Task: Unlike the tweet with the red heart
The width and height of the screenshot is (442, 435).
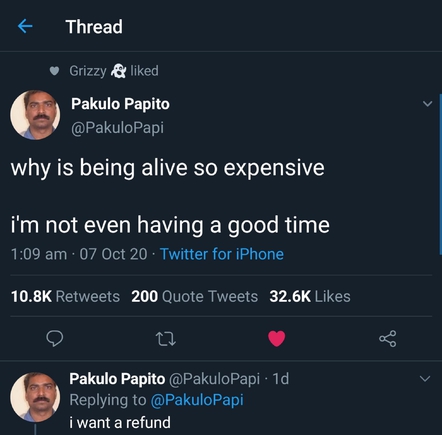Action: 277,339
